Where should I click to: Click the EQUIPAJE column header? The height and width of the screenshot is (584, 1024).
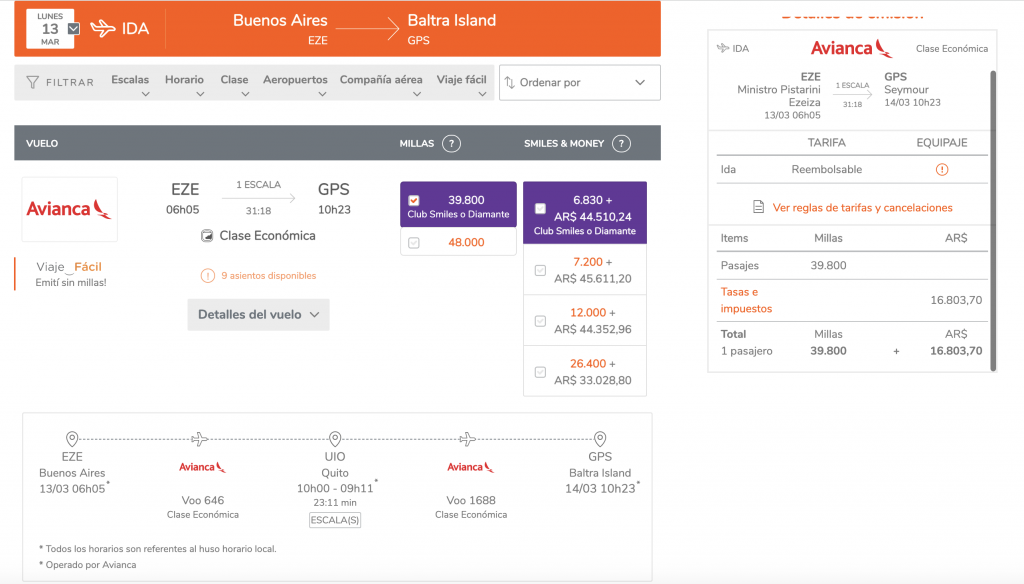(942, 142)
